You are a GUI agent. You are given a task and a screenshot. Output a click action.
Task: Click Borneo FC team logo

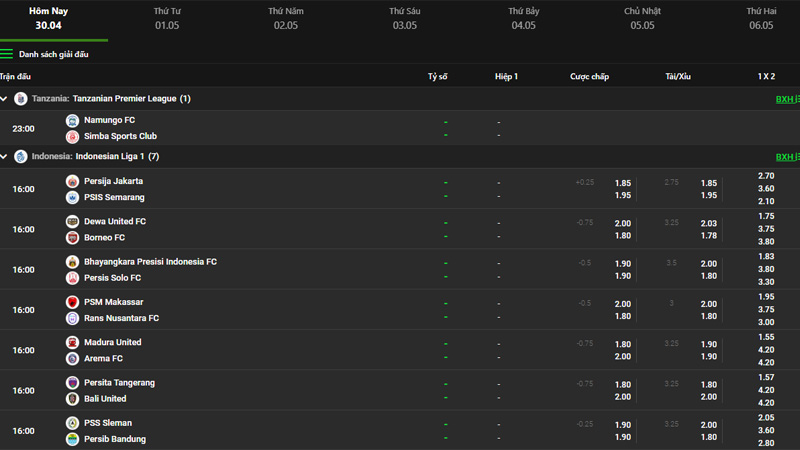coord(72,237)
